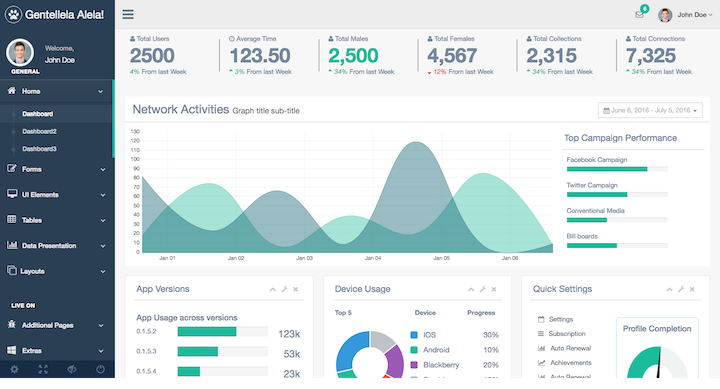Viewport: 720px width, 389px height.
Task: Click the Bill boards progress bar
Action: [617, 245]
